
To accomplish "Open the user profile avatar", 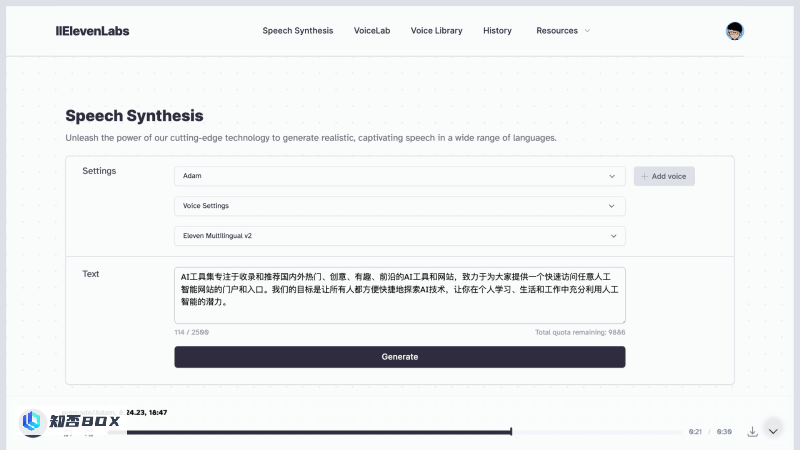I will [735, 31].
